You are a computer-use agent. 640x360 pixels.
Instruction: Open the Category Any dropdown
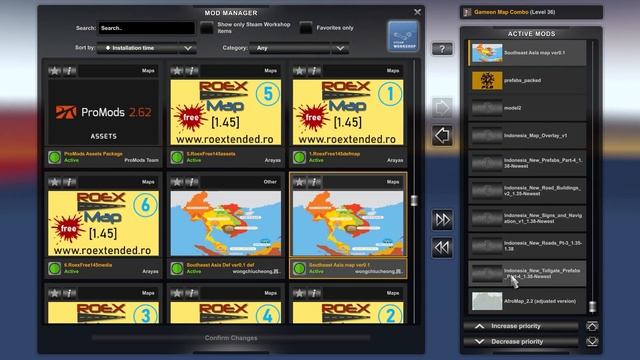click(x=299, y=48)
